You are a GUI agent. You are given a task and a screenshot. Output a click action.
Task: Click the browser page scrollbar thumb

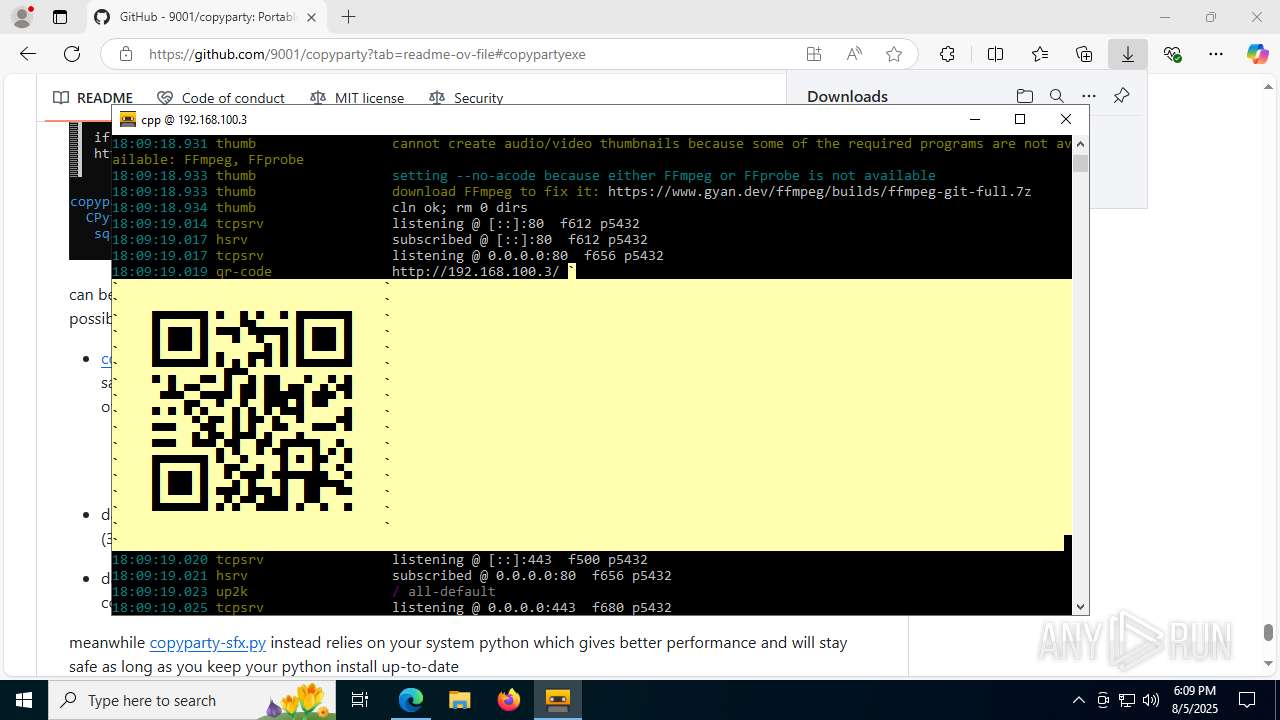[1269, 632]
